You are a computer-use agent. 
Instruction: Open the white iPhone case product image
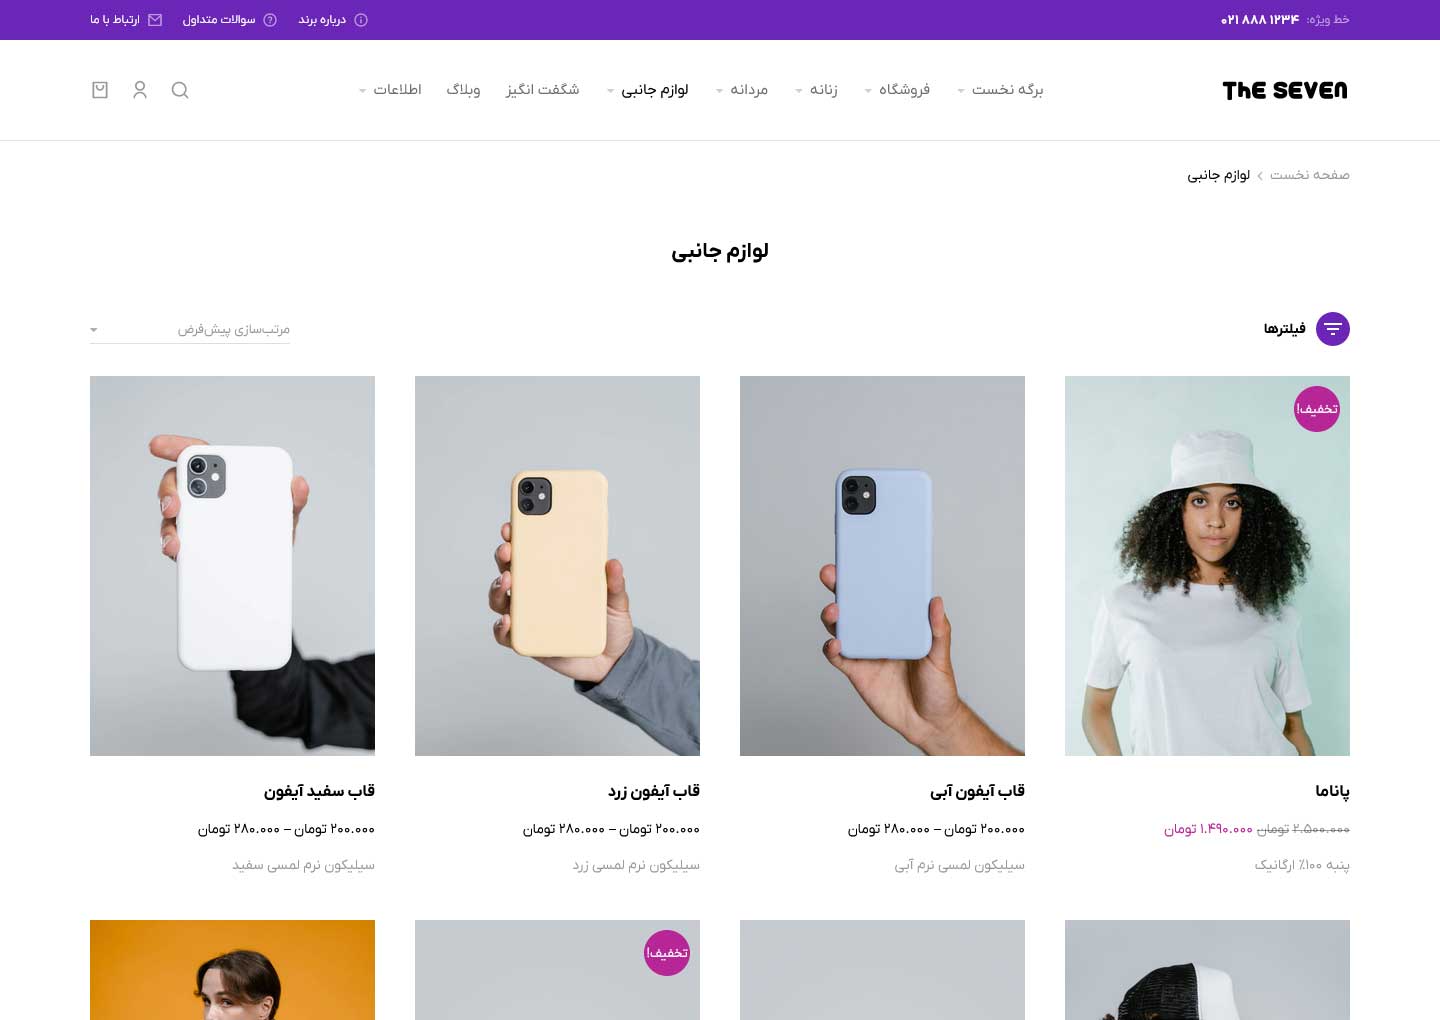click(232, 566)
